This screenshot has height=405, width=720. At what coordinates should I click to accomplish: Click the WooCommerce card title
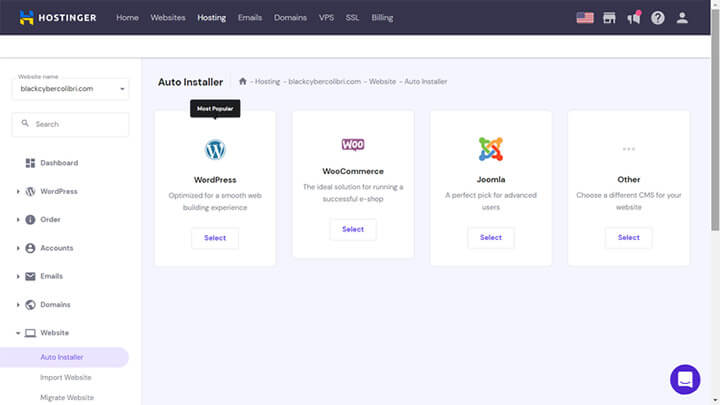(353, 171)
